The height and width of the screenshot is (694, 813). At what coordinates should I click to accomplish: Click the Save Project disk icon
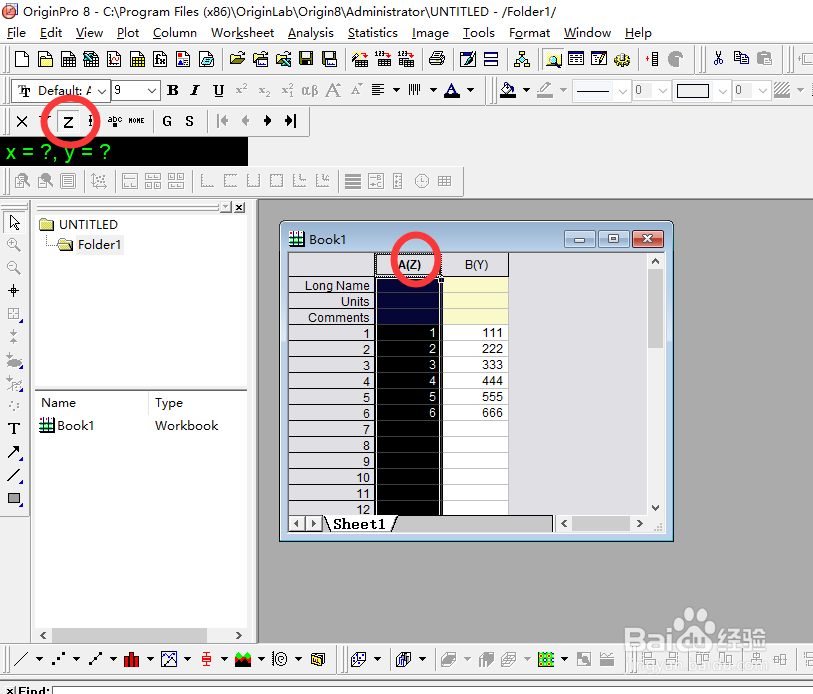[x=306, y=59]
